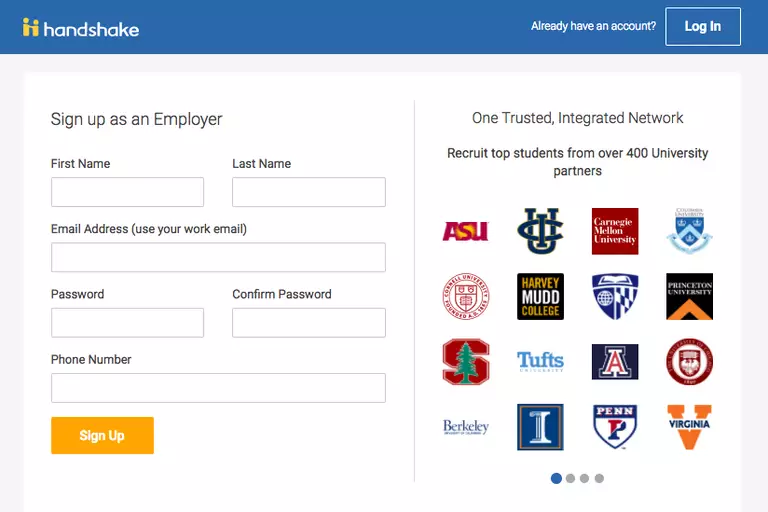
Task: Select the Tufts University logo
Action: [x=540, y=361]
